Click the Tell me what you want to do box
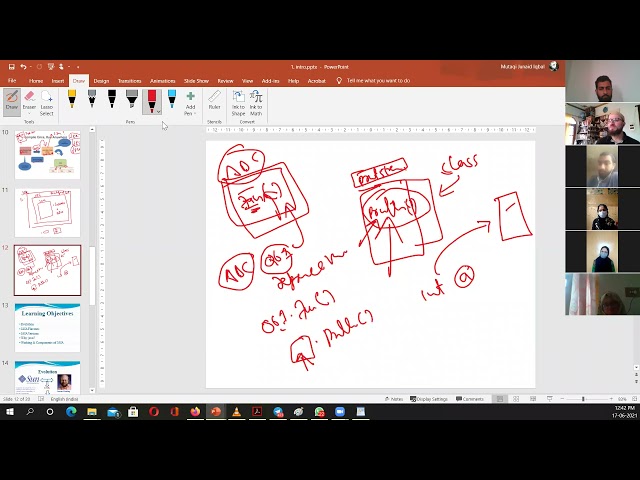640x480 pixels. click(x=378, y=80)
